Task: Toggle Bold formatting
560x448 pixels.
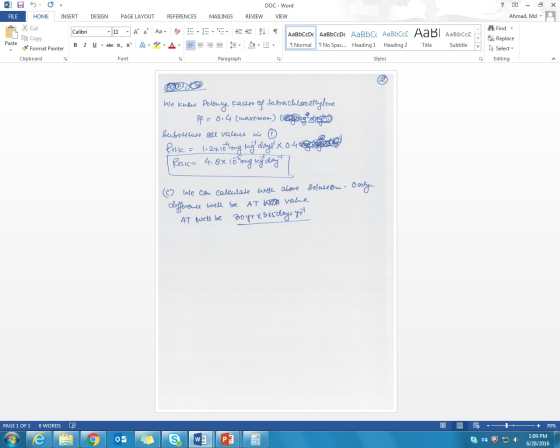Action: [x=75, y=45]
